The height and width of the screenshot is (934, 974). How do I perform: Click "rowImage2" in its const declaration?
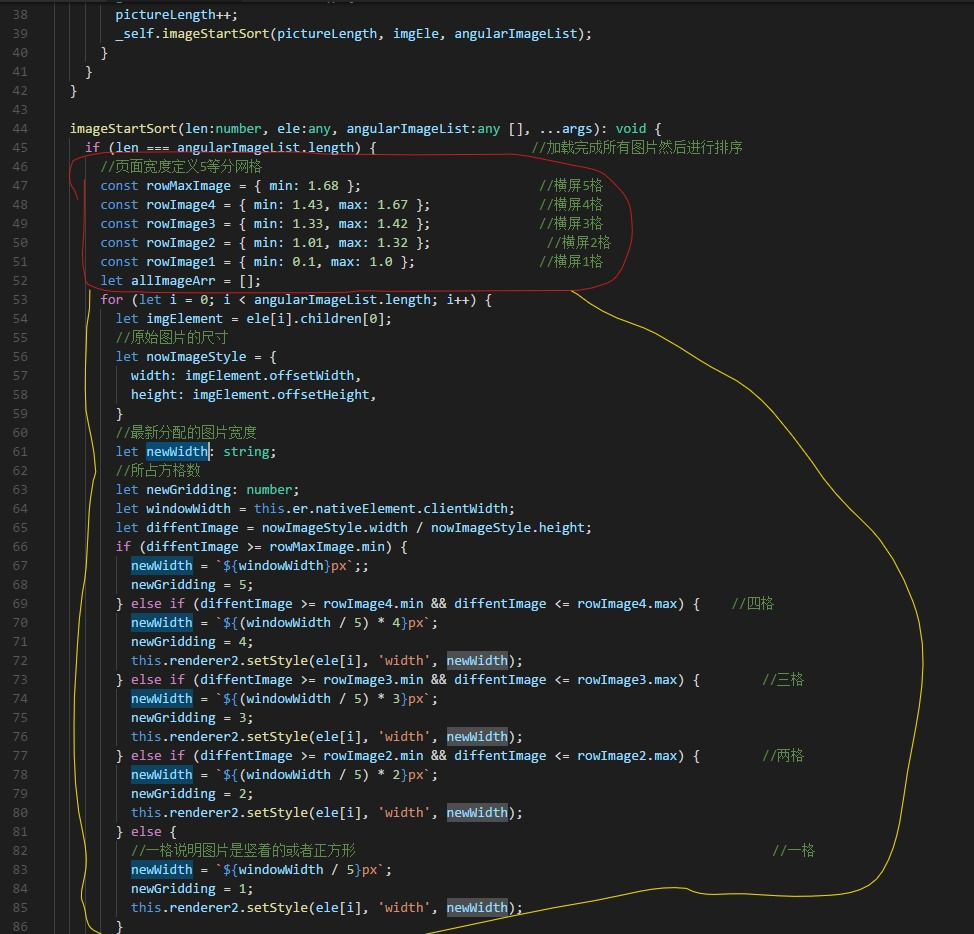click(181, 242)
